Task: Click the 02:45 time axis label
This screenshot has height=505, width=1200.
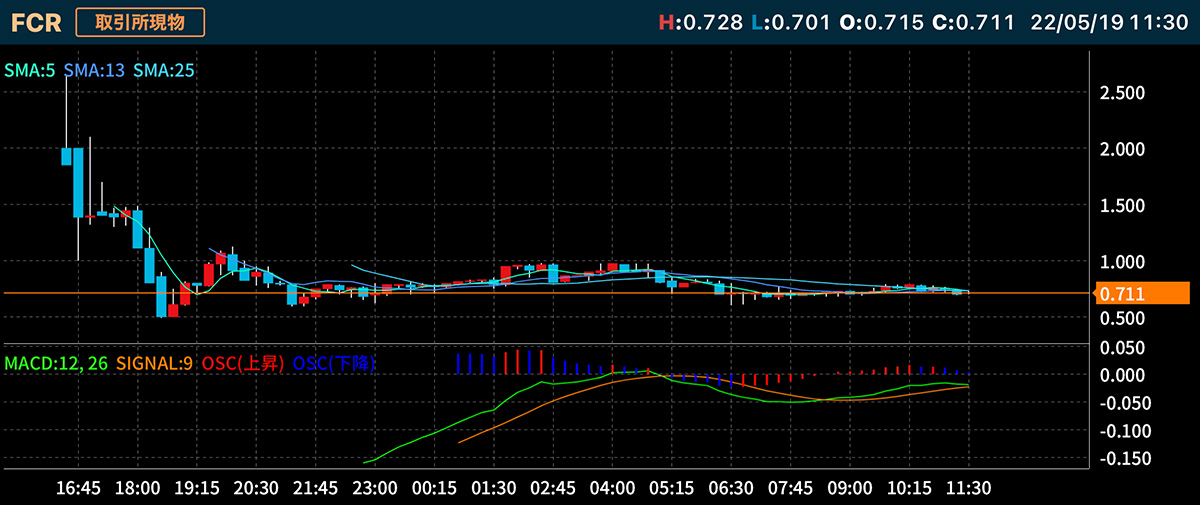Action: (553, 489)
